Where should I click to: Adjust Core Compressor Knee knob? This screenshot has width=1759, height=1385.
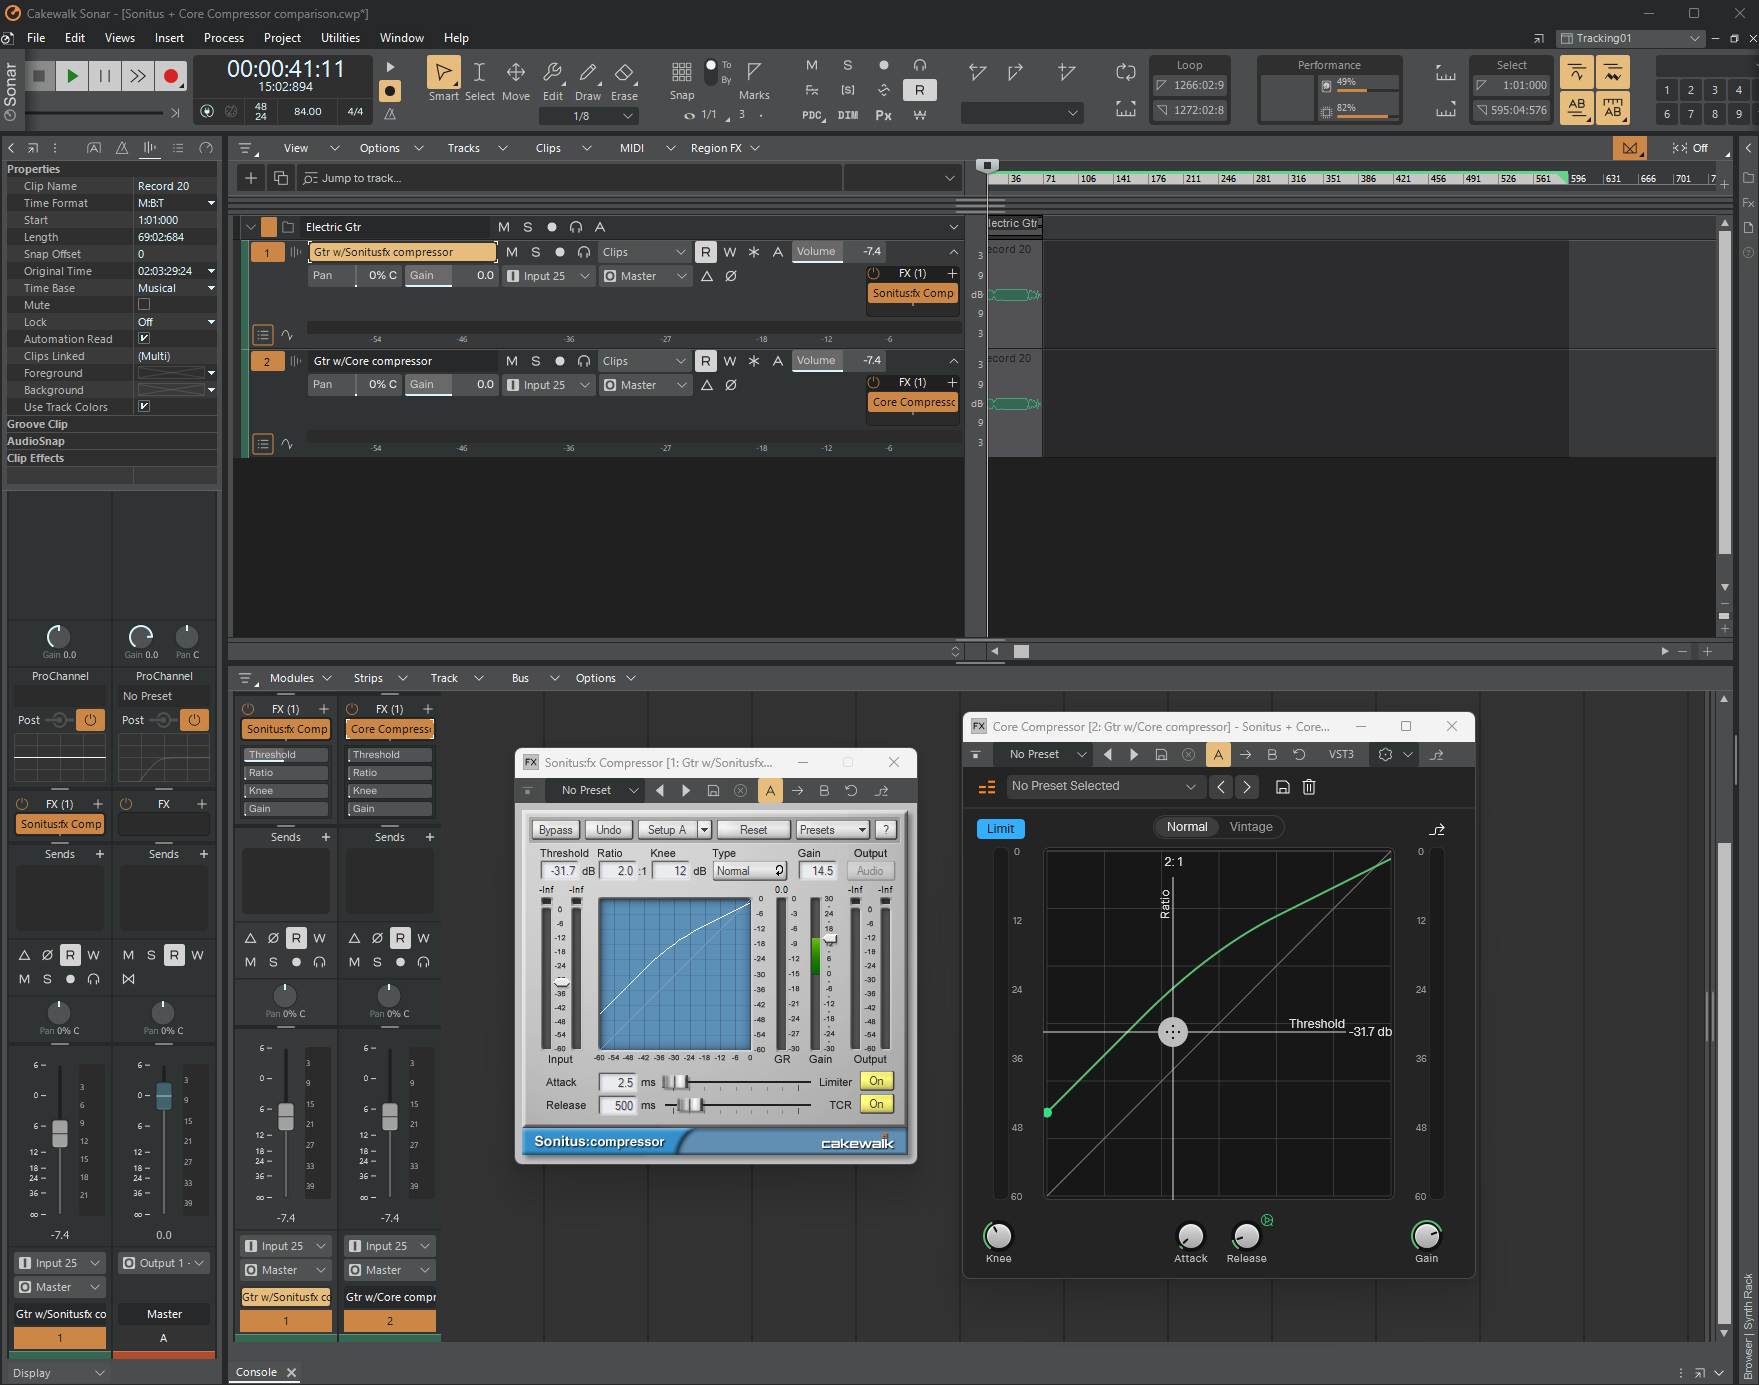[998, 1236]
